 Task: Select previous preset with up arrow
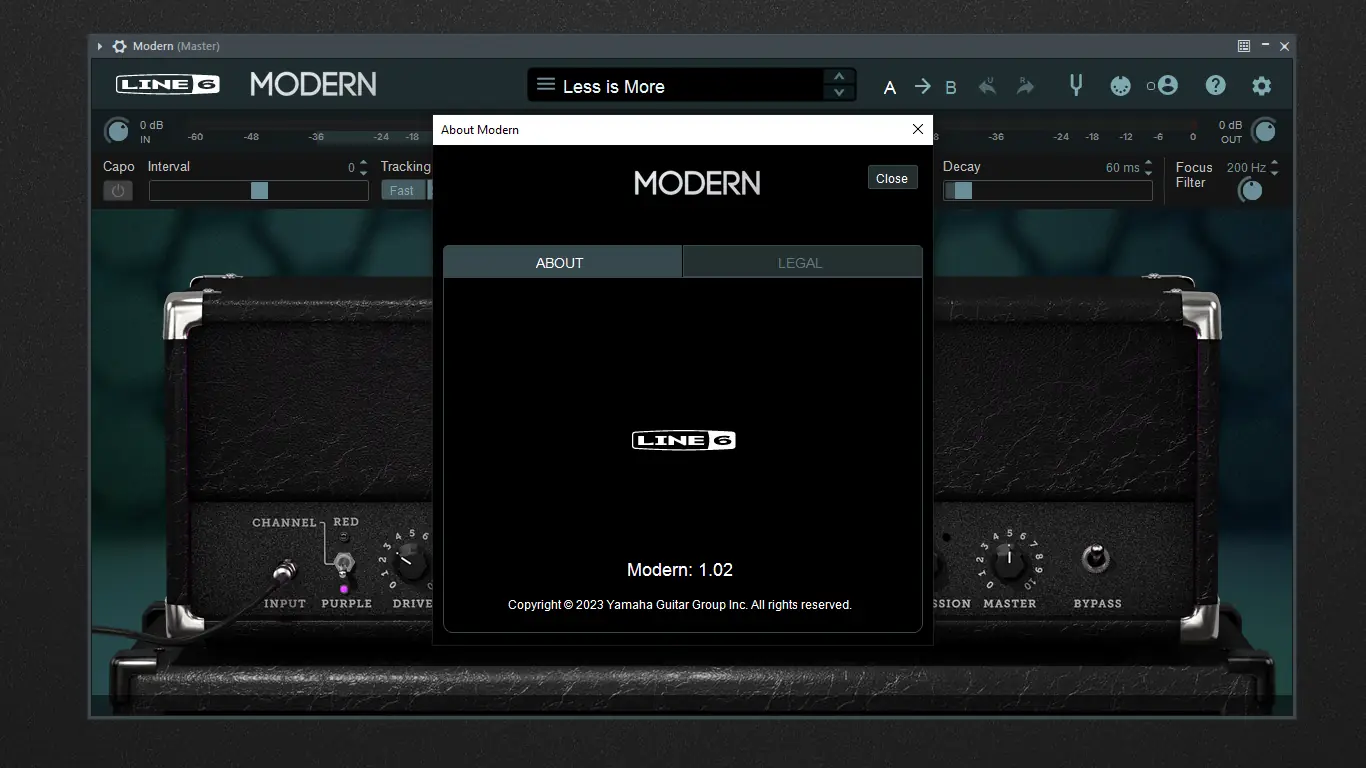[838, 77]
